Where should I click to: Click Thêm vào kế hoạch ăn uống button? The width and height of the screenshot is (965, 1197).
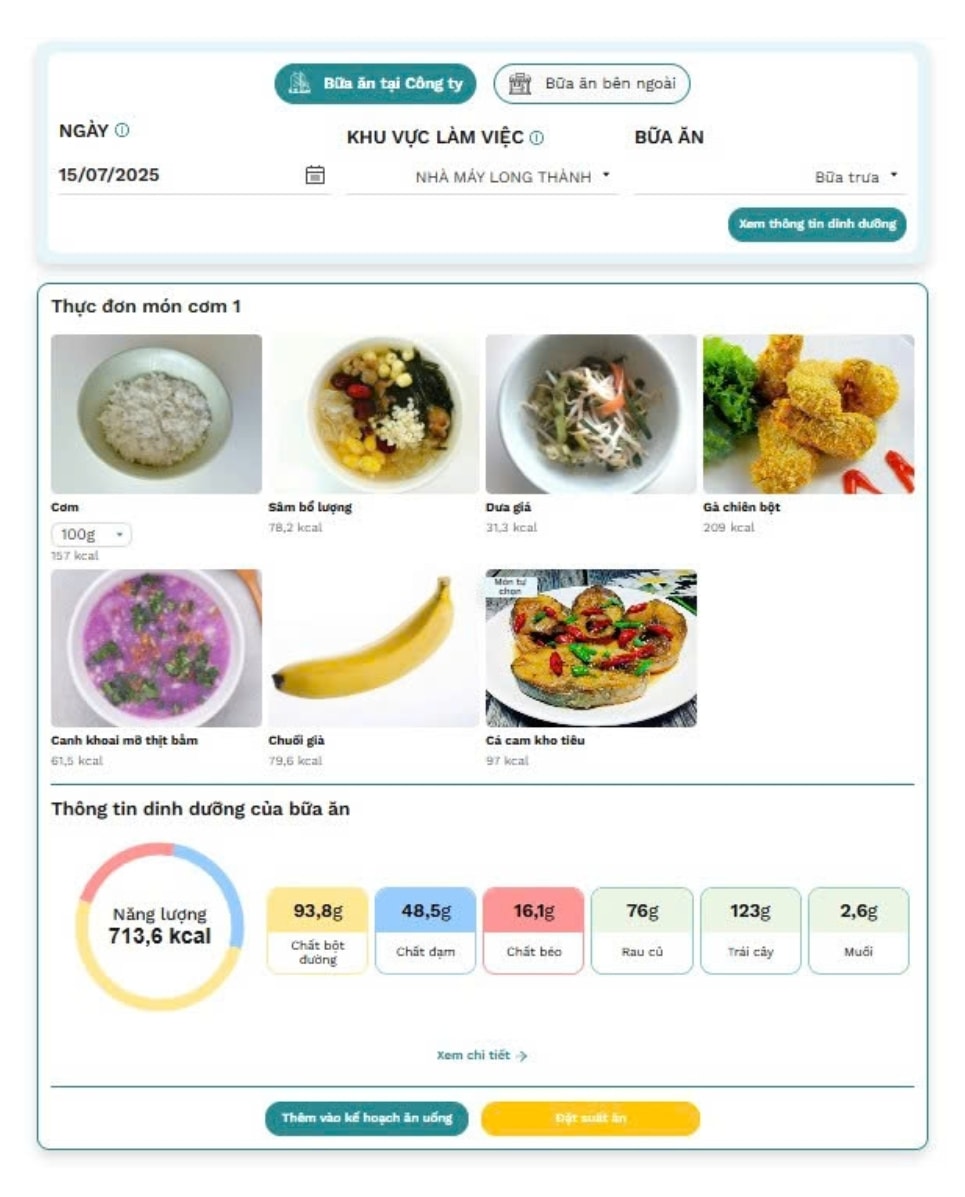point(366,1118)
